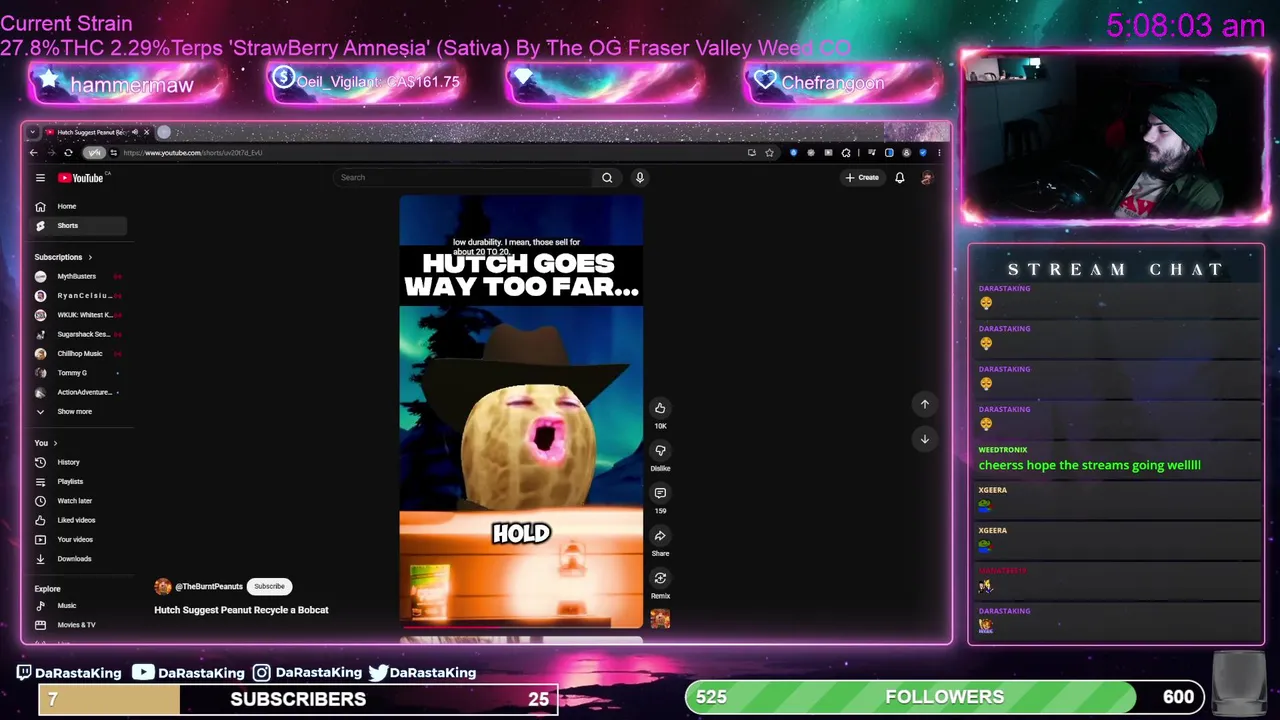Click the Create button

[862, 178]
